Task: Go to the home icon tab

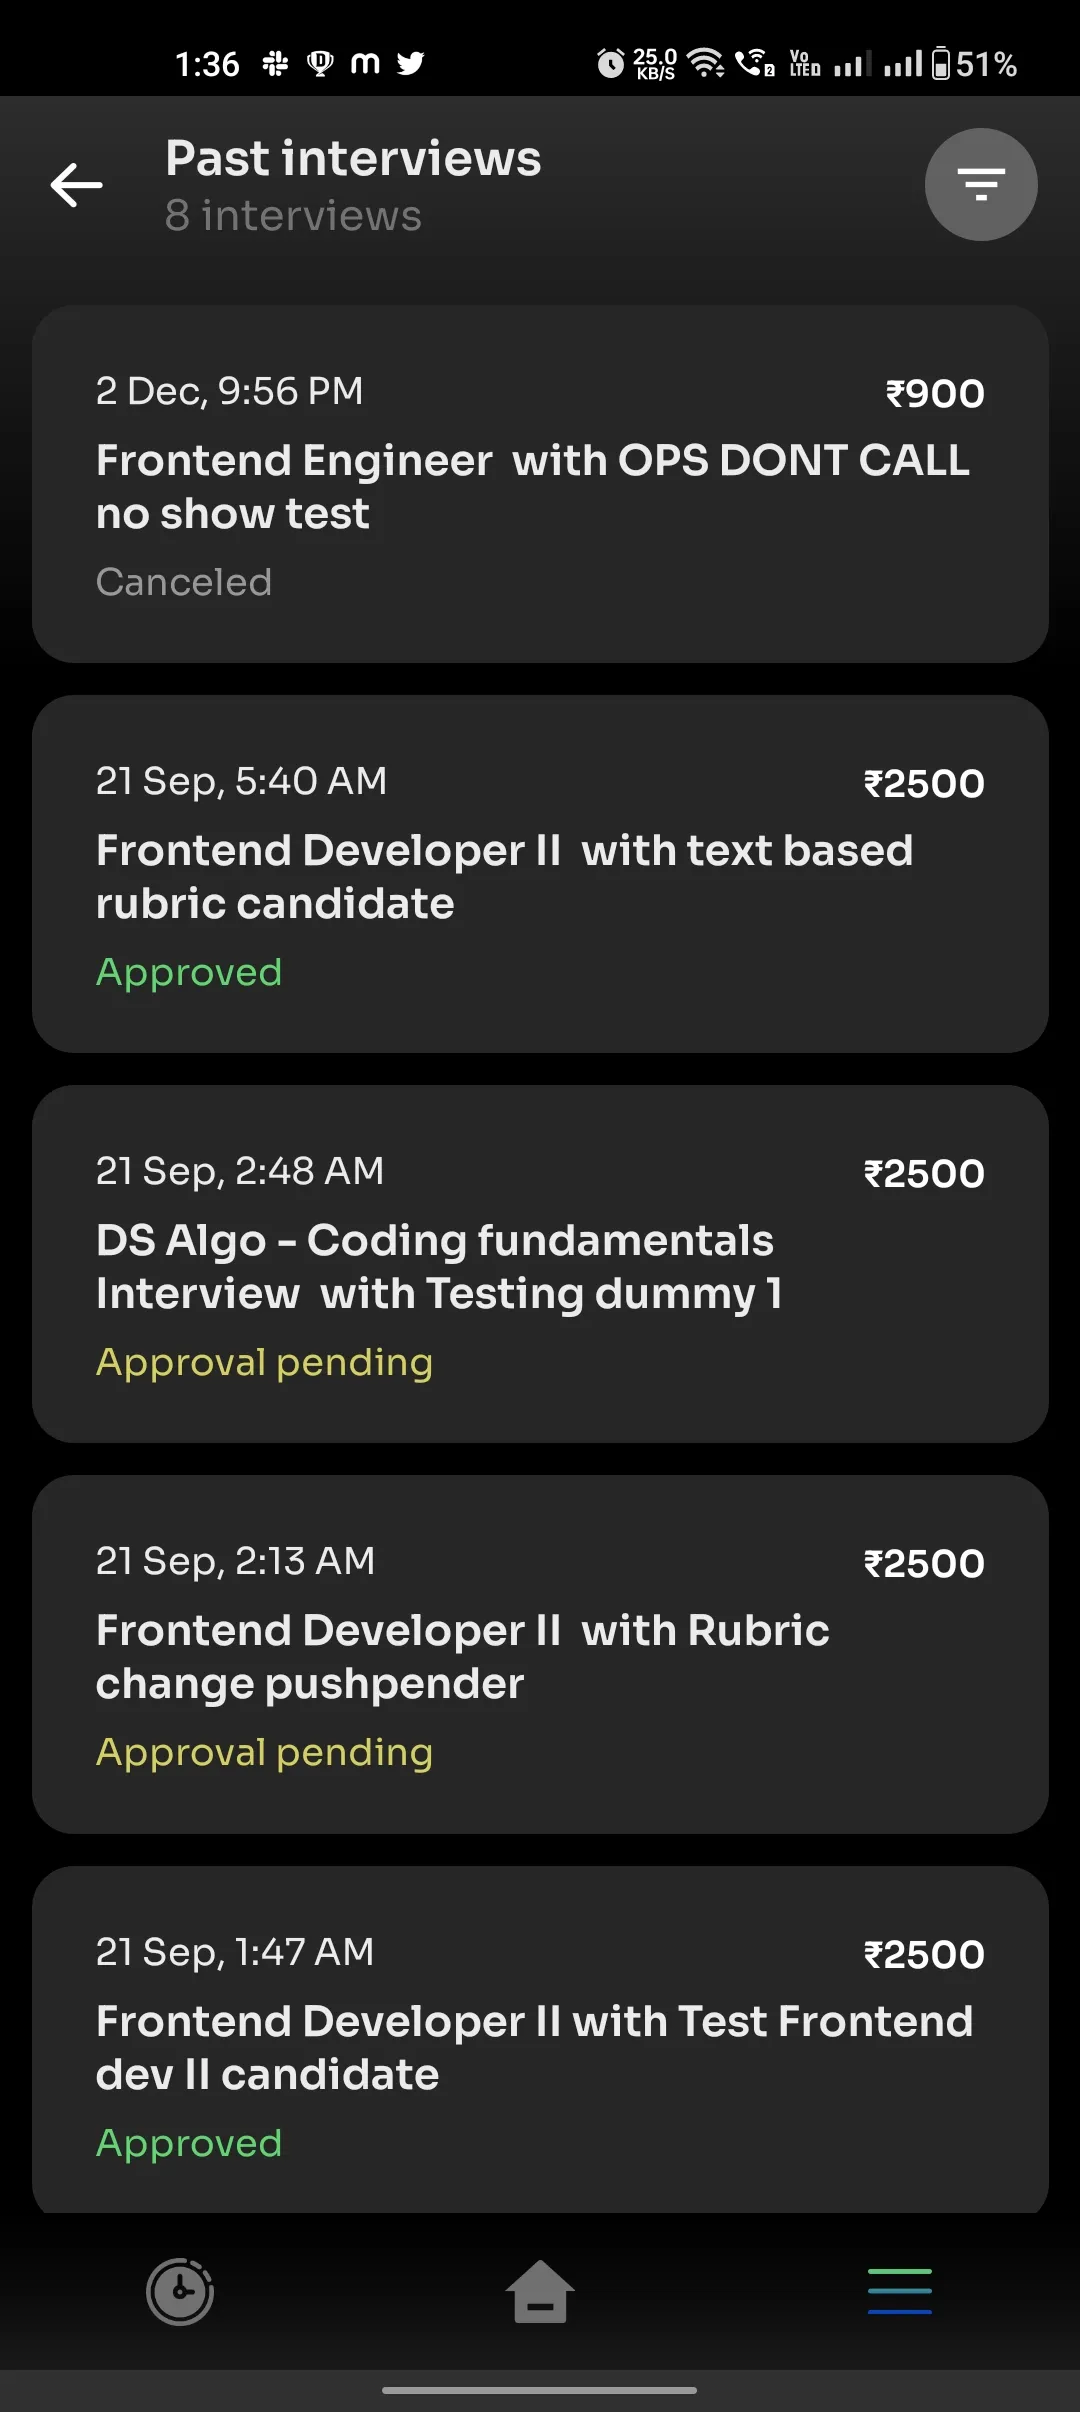Action: [540, 2291]
